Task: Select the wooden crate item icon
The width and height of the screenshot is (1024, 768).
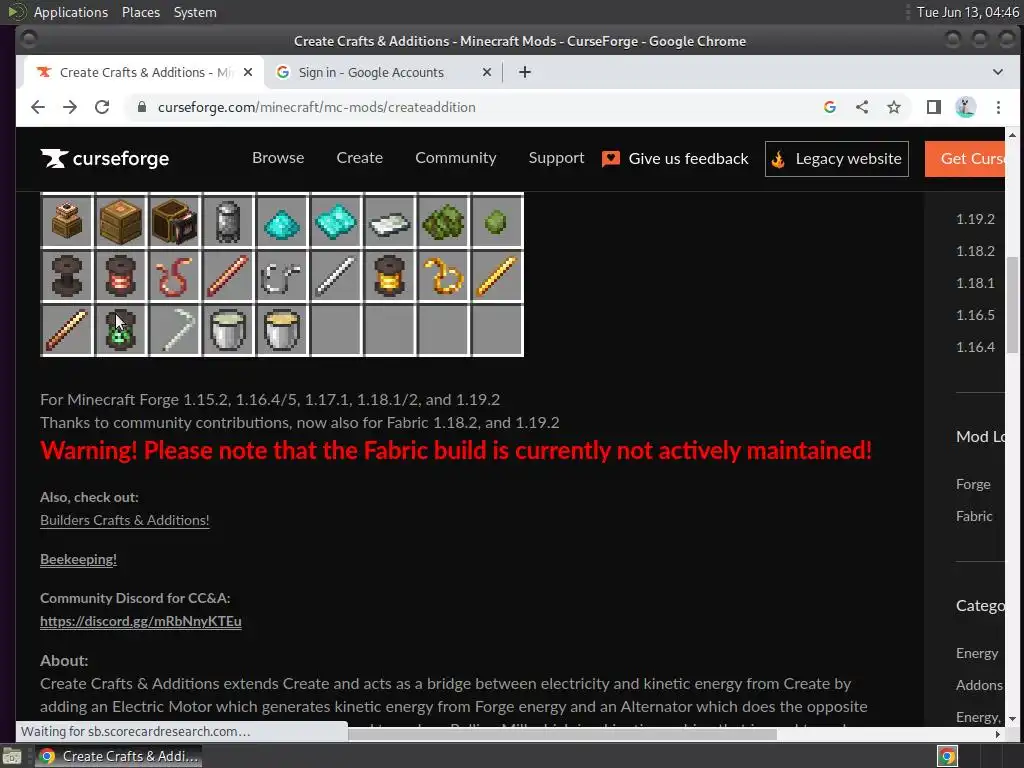Action: pos(120,222)
